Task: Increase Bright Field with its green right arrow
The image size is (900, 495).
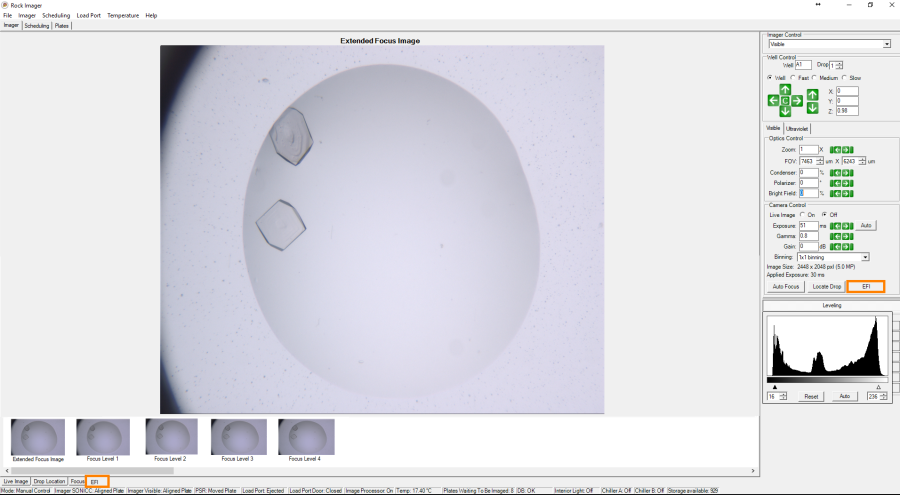Action: (x=847, y=194)
